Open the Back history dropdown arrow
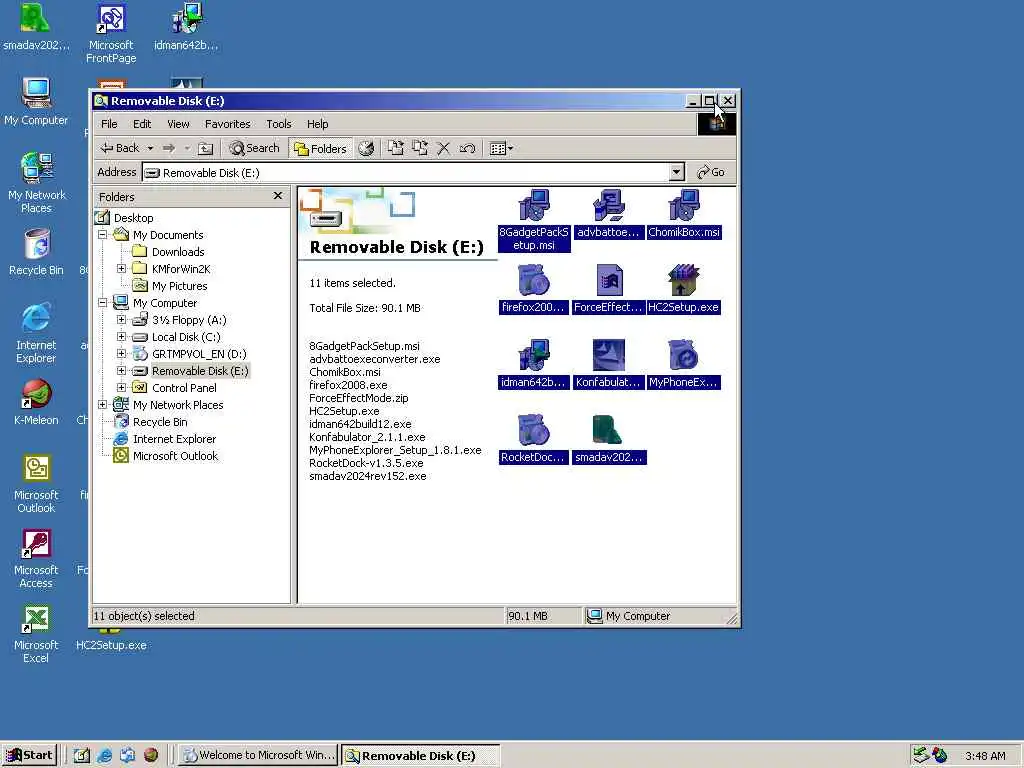This screenshot has height=768, width=1024. [150, 148]
